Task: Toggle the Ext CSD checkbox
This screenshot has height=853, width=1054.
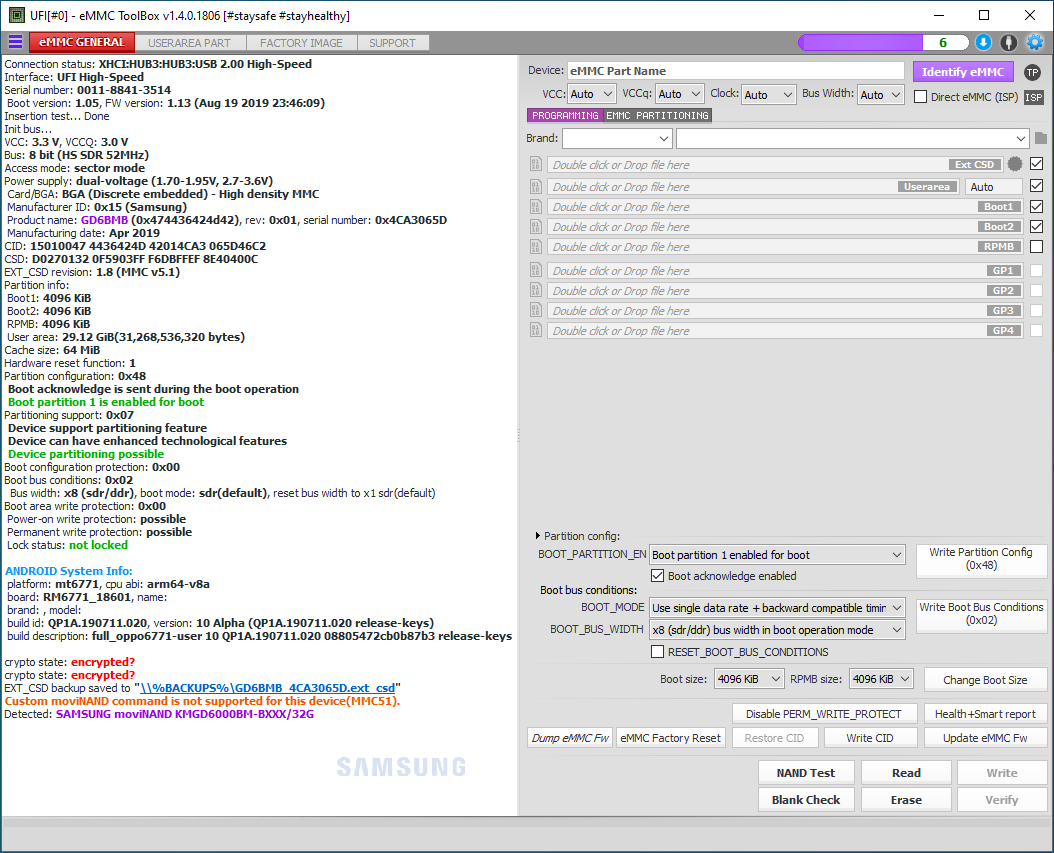Action: click(1037, 164)
